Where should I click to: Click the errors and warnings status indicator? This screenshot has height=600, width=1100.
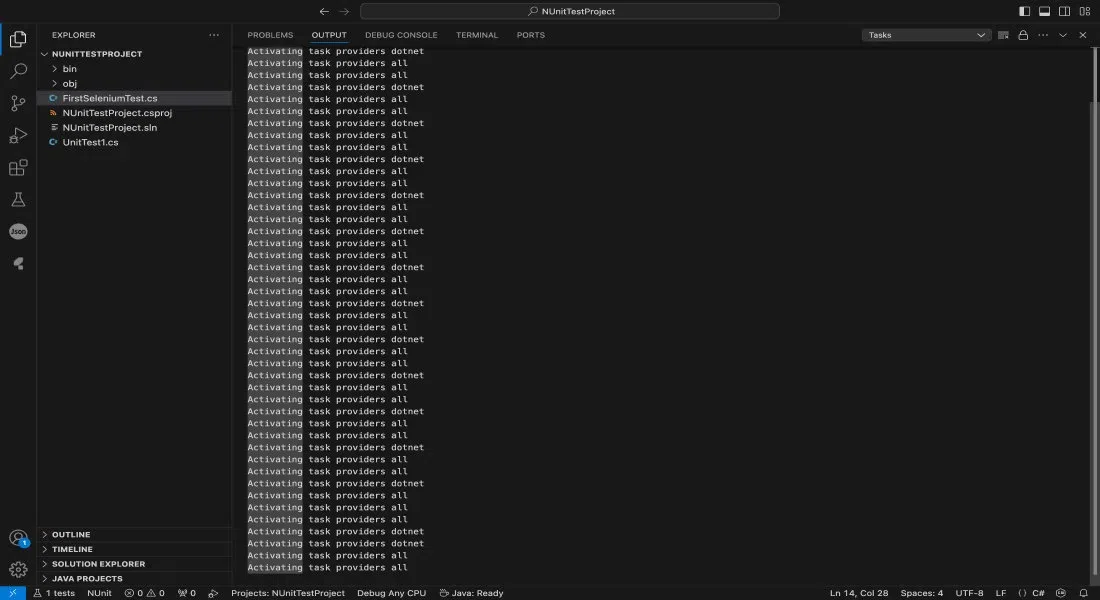point(145,593)
